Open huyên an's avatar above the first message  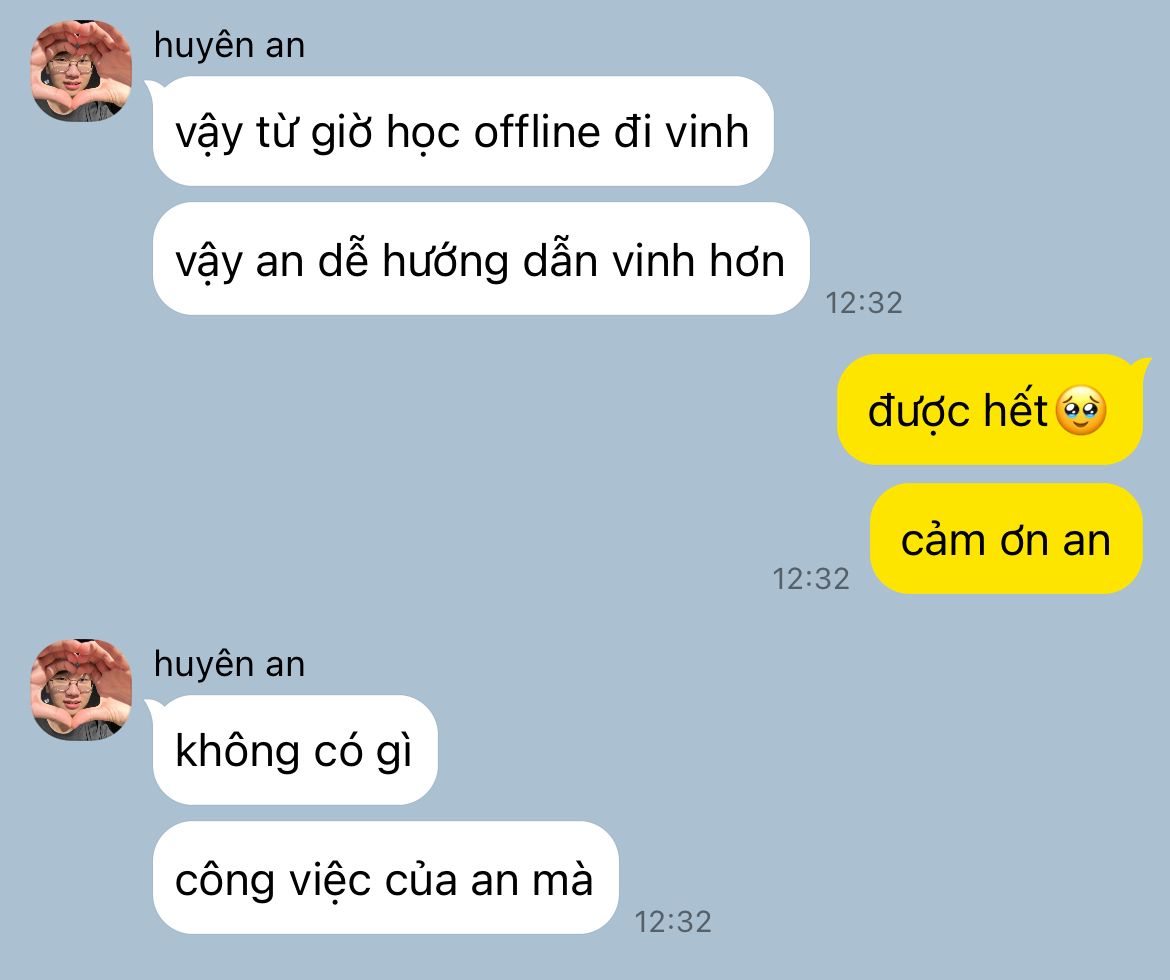tap(81, 71)
